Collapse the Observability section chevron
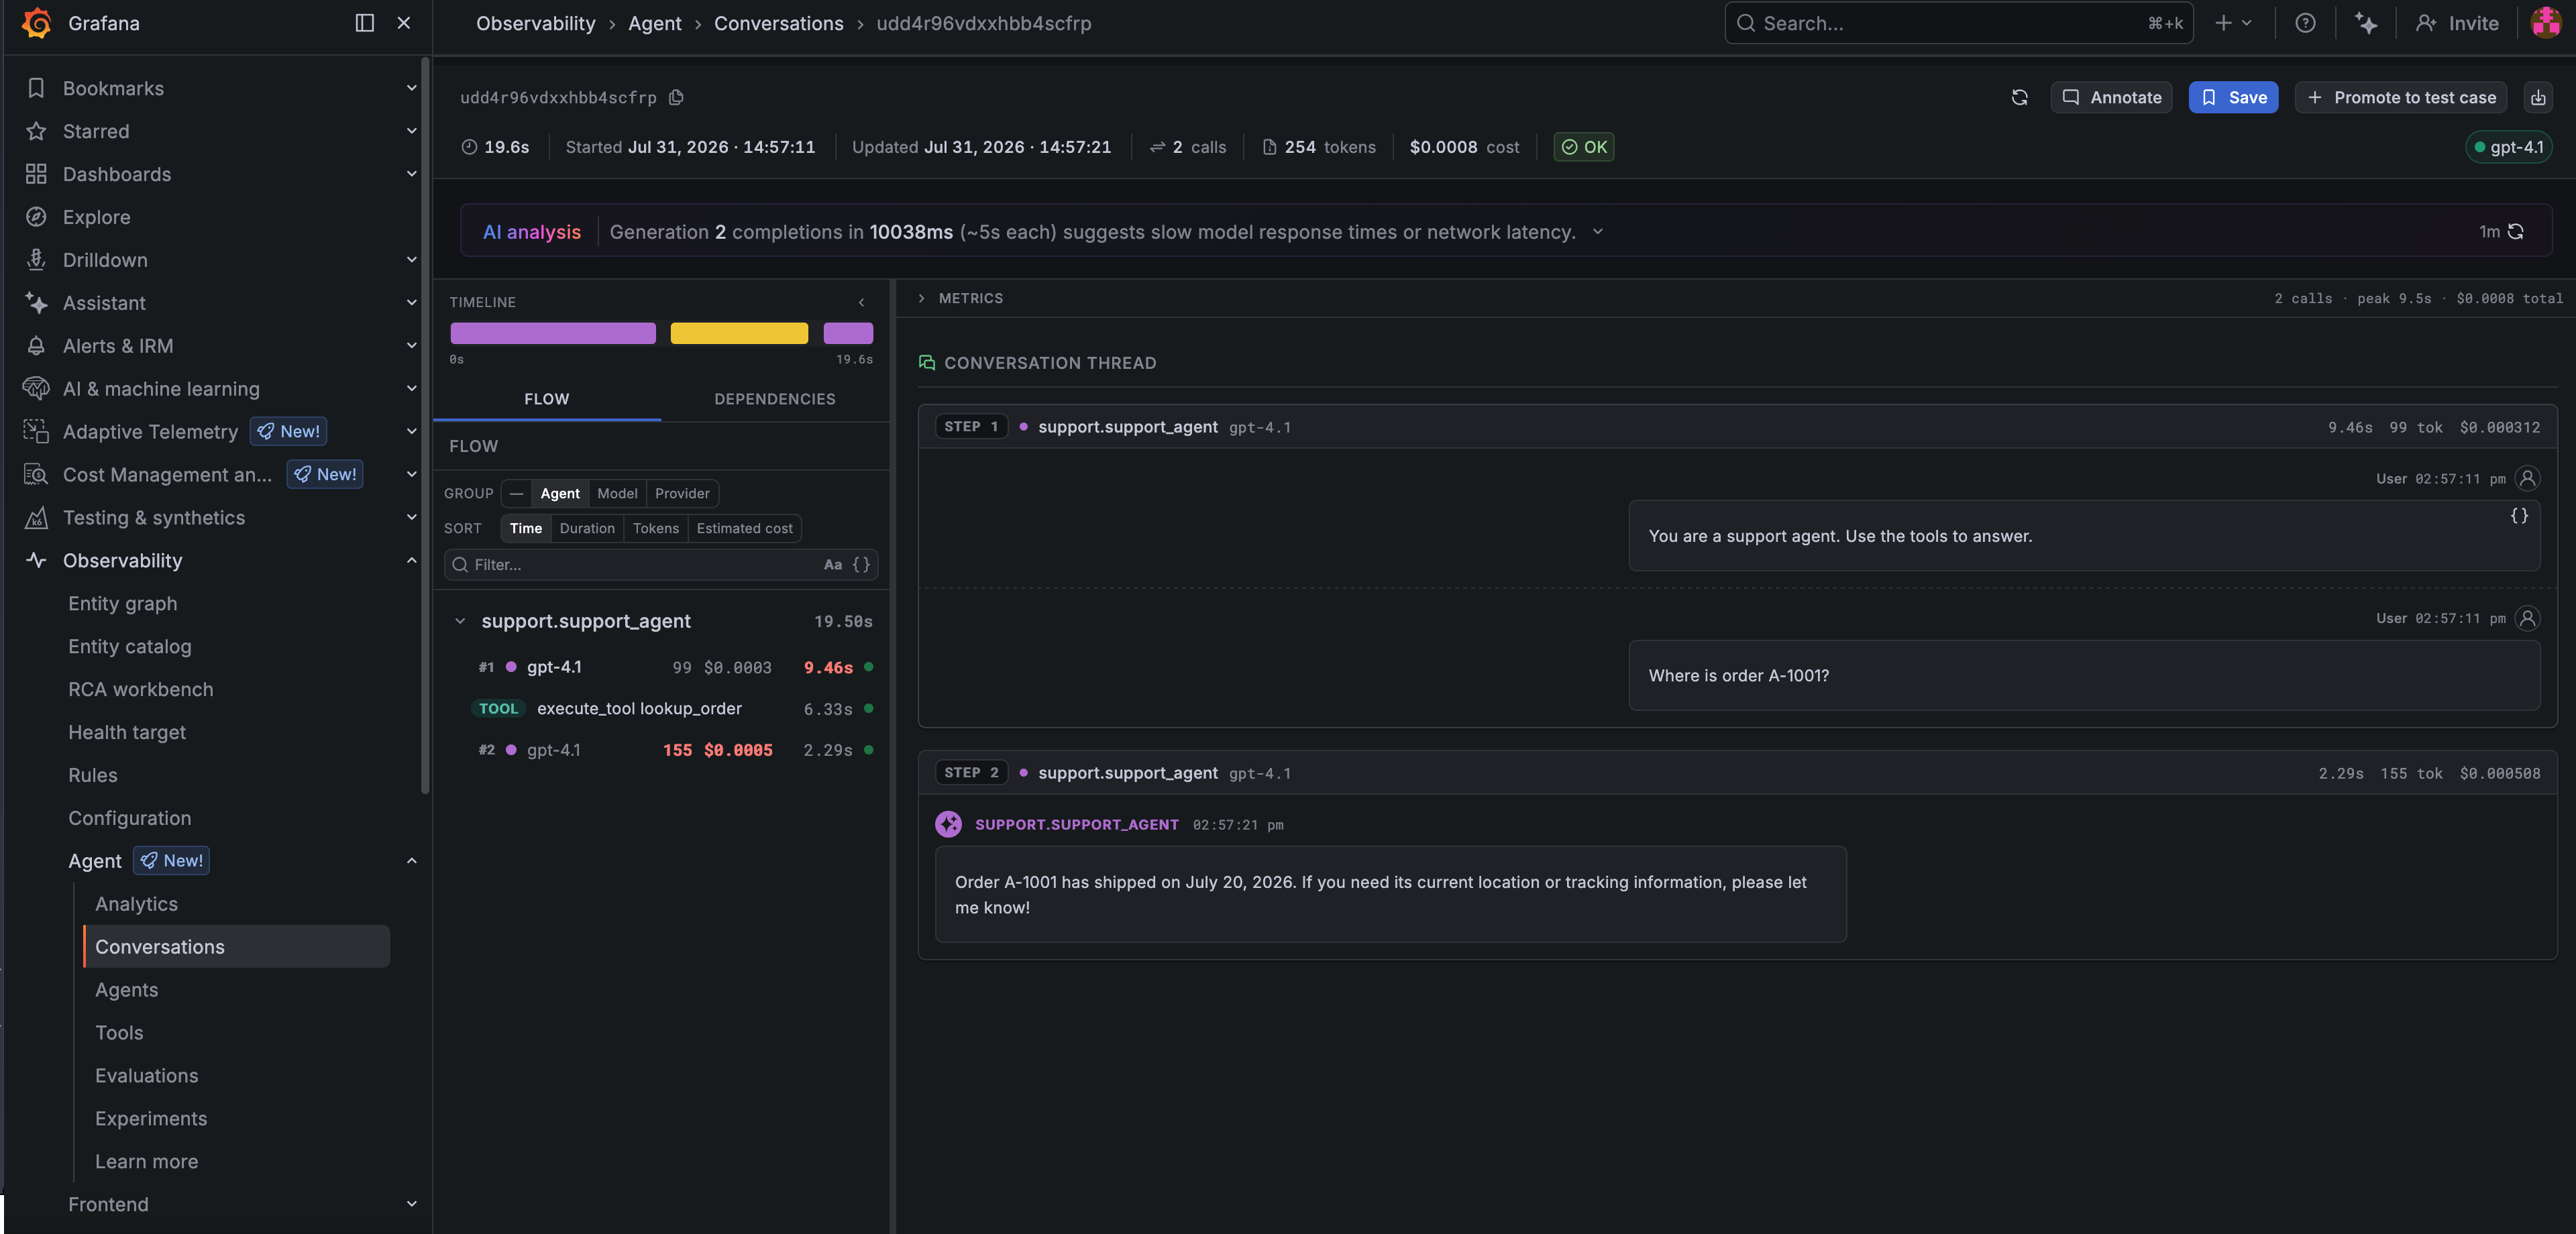 pyautogui.click(x=411, y=561)
